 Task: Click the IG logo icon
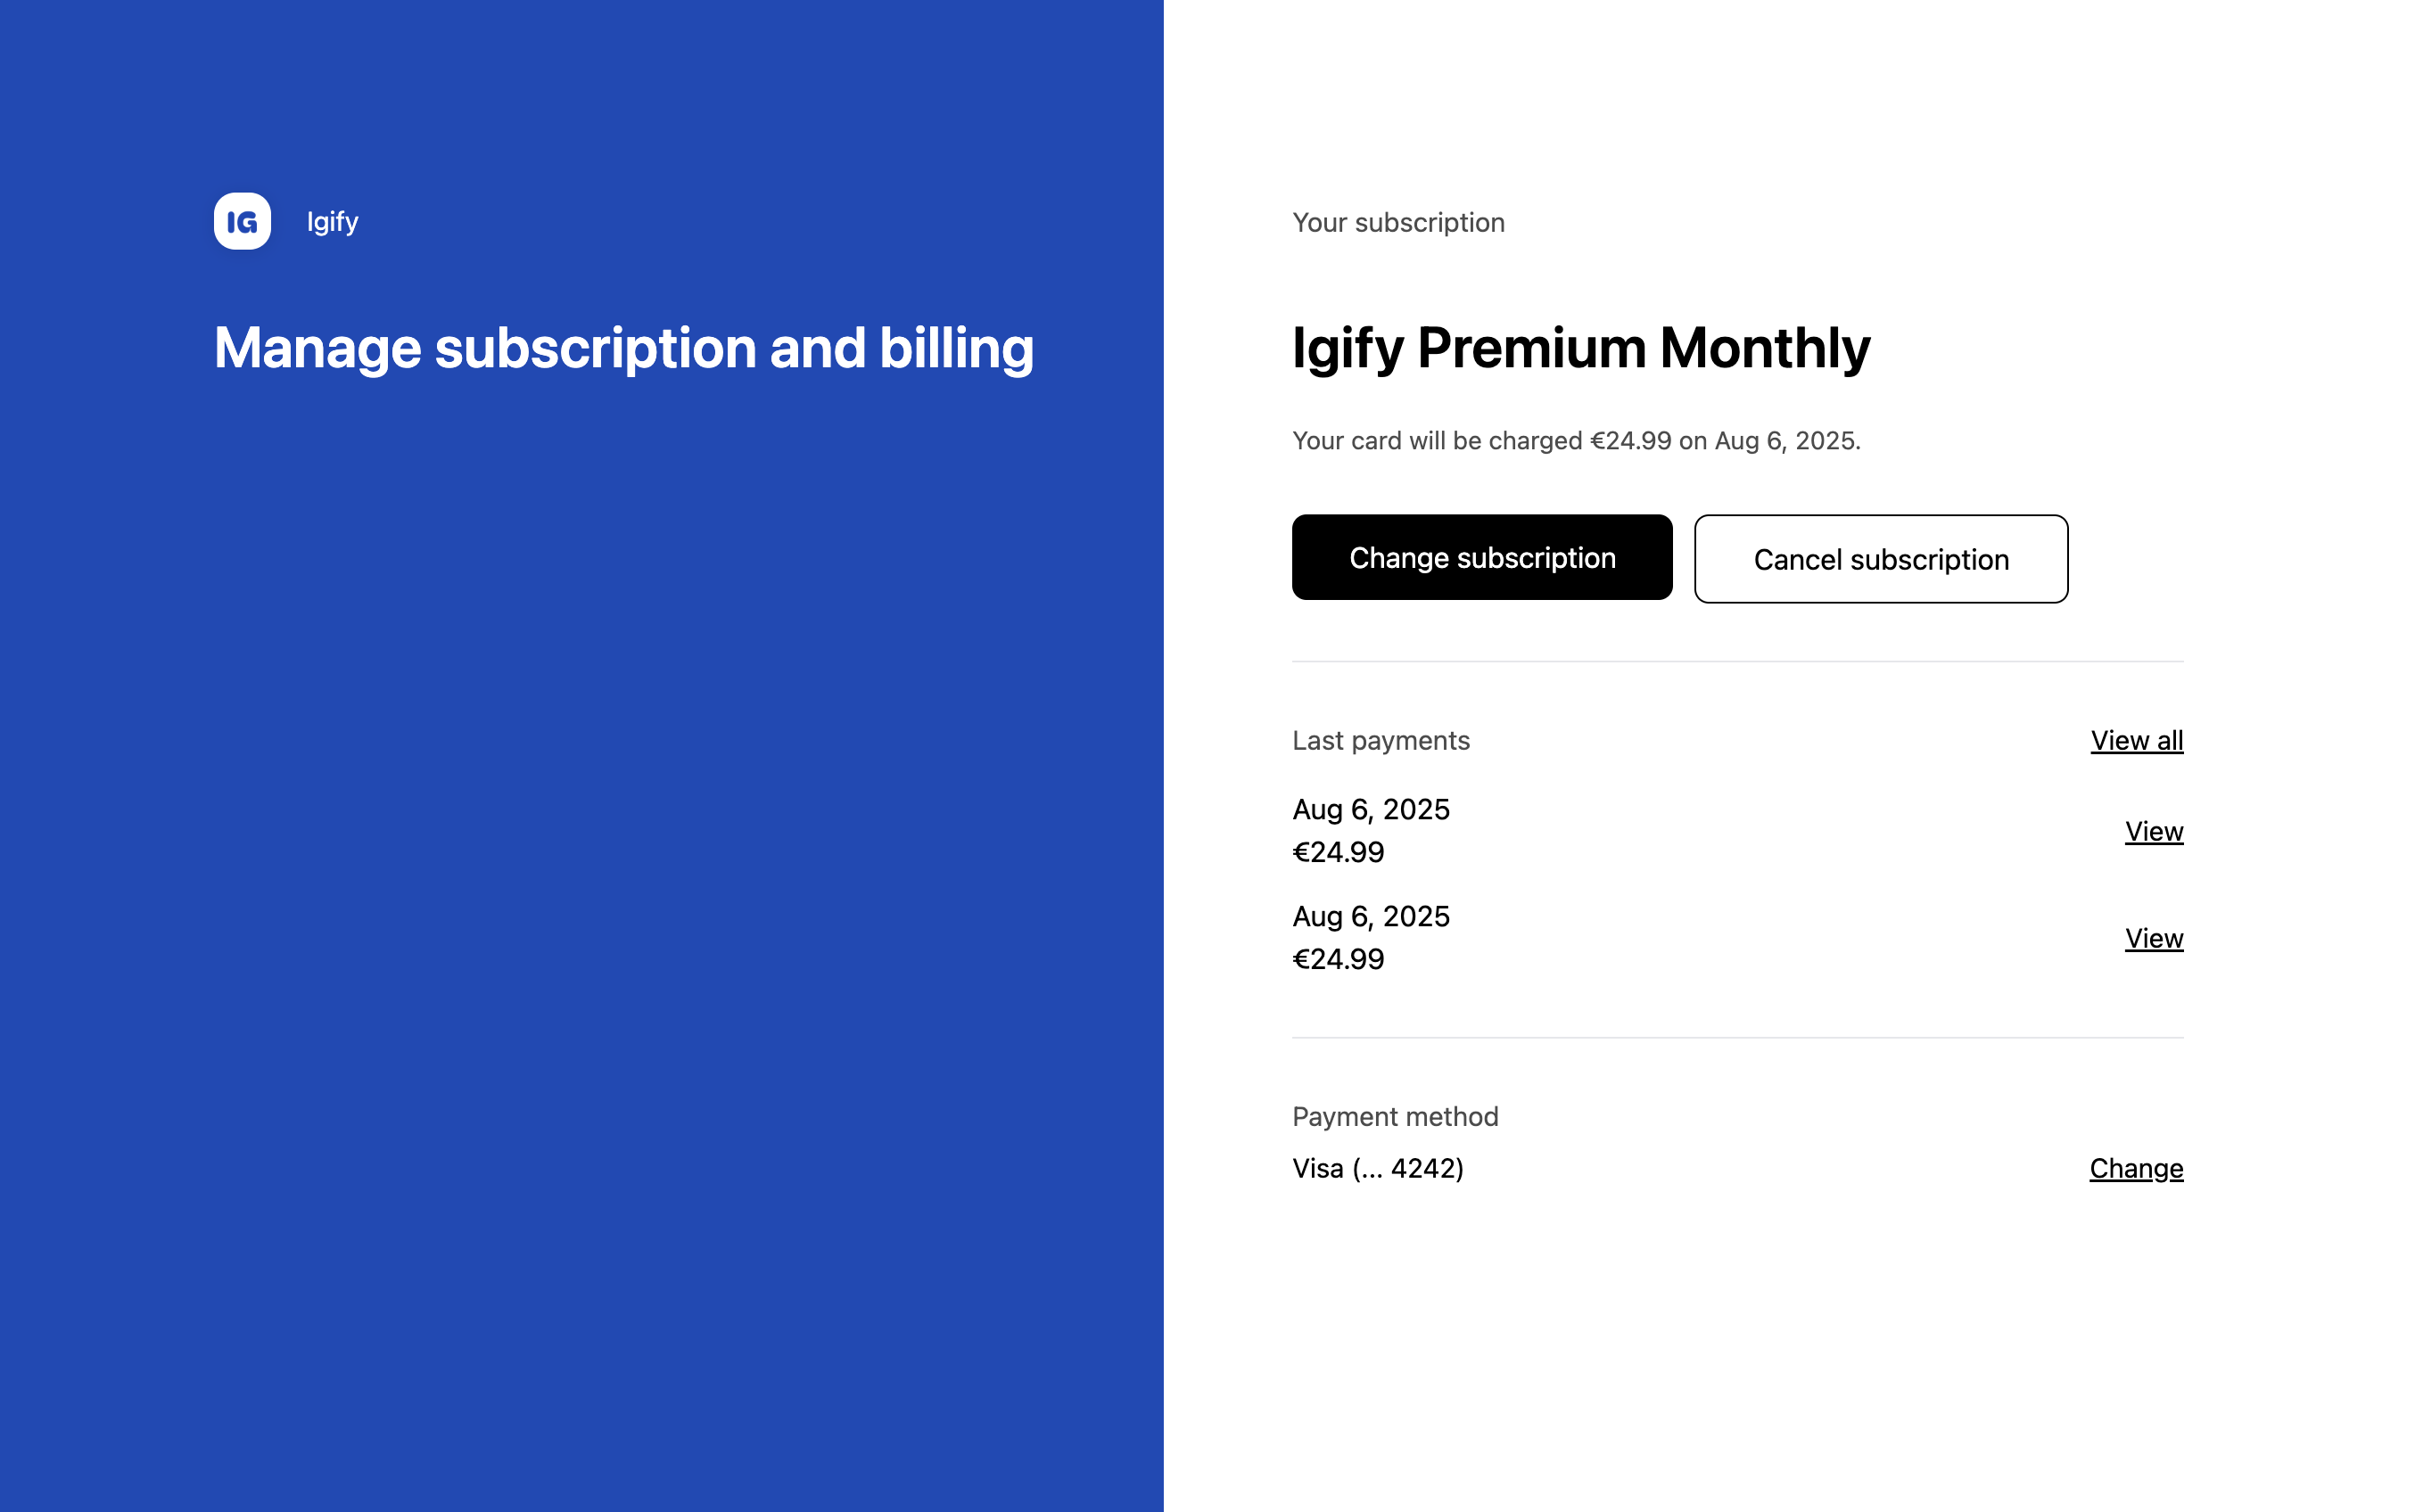(x=242, y=221)
